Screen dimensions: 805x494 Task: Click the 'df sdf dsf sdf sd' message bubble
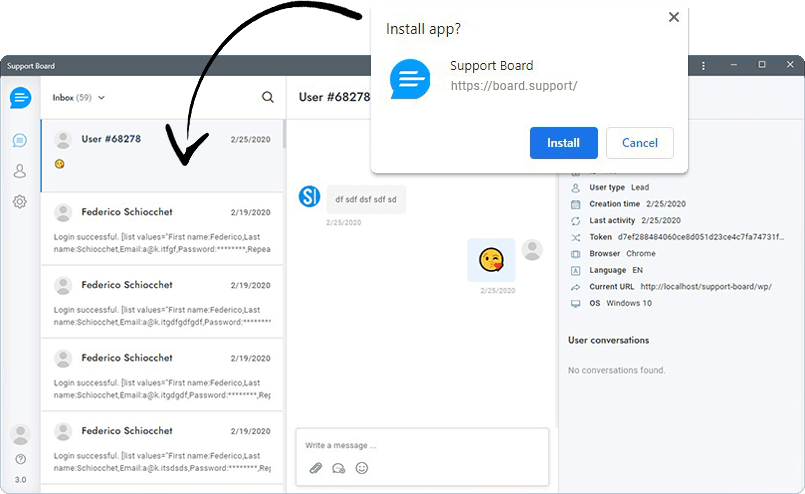tap(366, 199)
